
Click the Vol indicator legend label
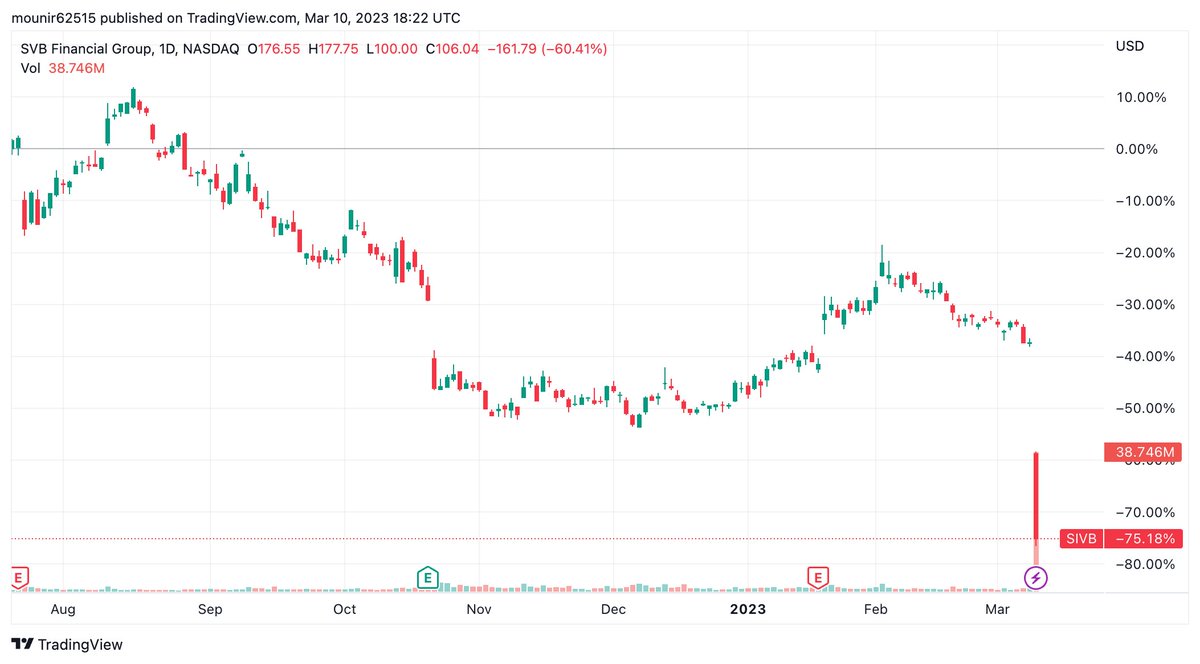point(30,68)
